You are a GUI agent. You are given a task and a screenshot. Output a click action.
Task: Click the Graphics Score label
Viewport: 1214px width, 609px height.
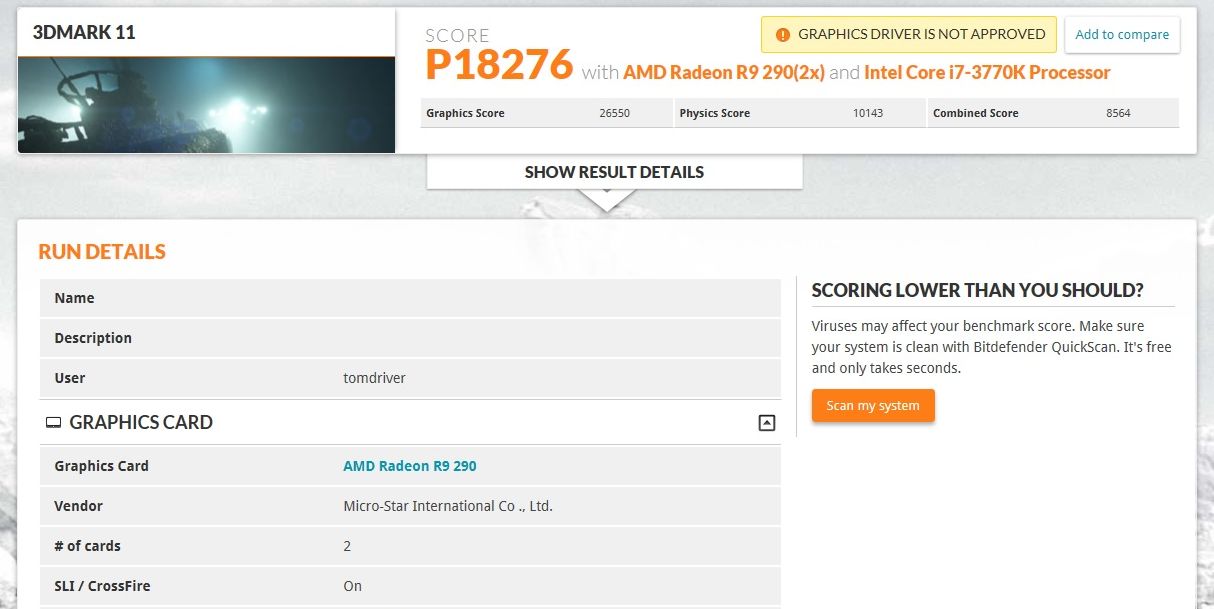coord(465,113)
